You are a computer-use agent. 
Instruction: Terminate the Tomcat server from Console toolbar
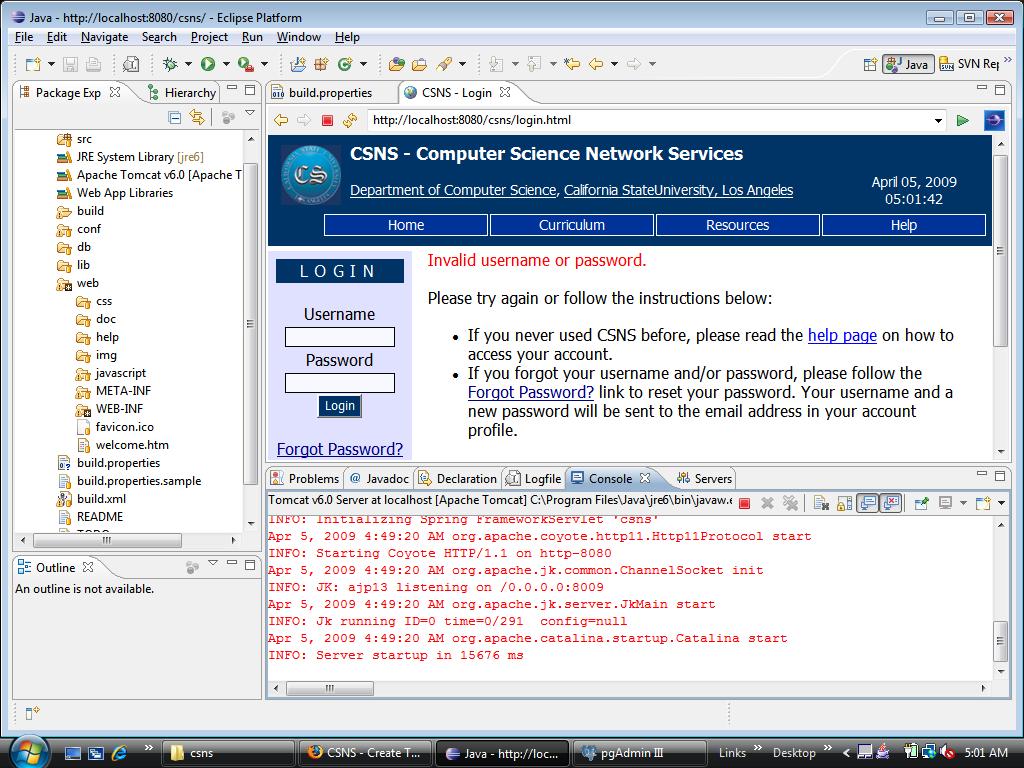tap(744, 503)
